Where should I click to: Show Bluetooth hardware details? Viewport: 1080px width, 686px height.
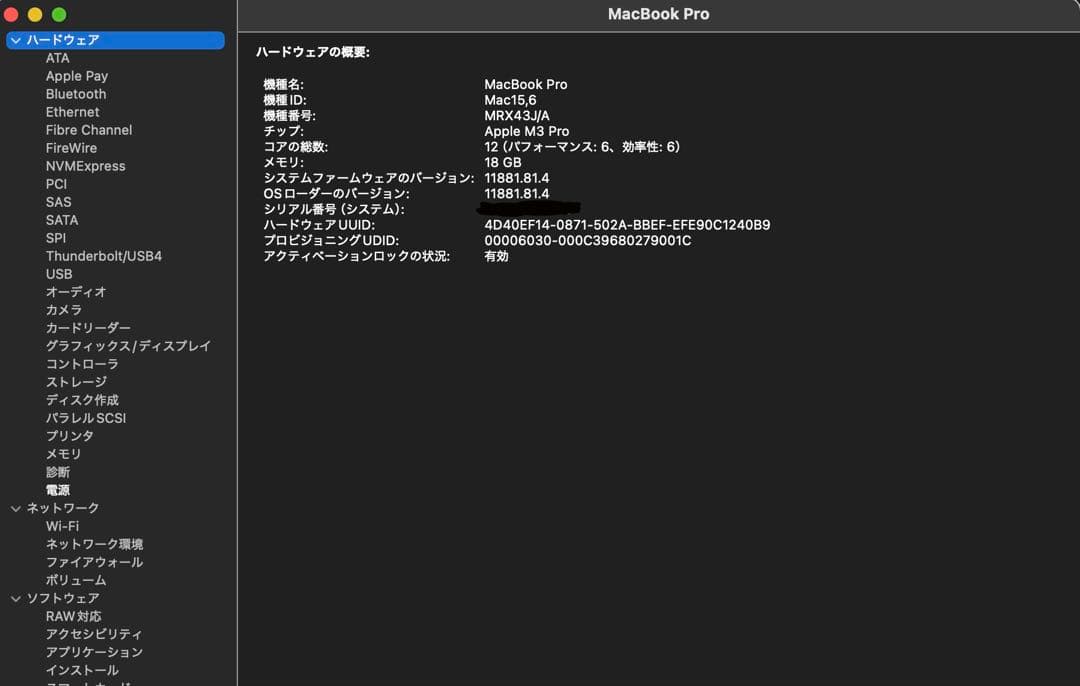tap(76, 94)
